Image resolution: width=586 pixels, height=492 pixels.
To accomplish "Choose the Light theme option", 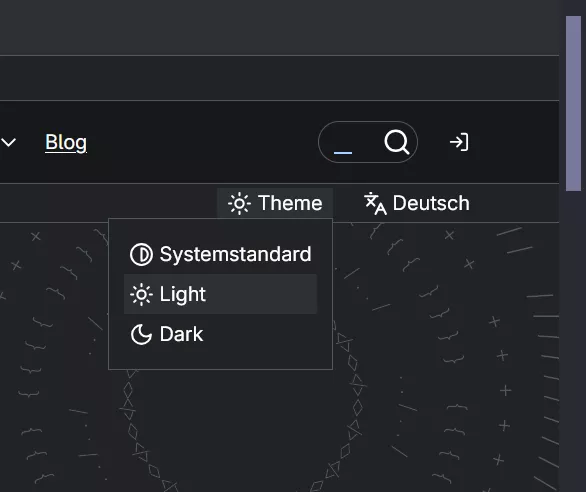I will (x=220, y=294).
